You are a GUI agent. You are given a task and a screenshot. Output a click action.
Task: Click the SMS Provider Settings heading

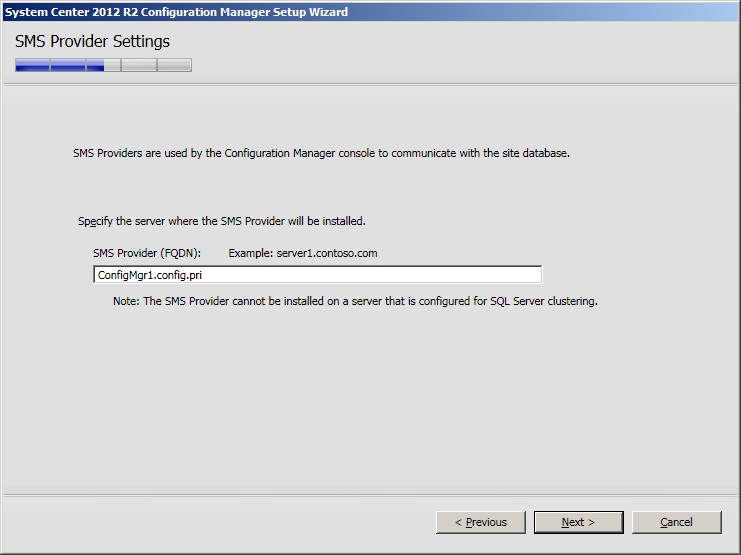(92, 42)
